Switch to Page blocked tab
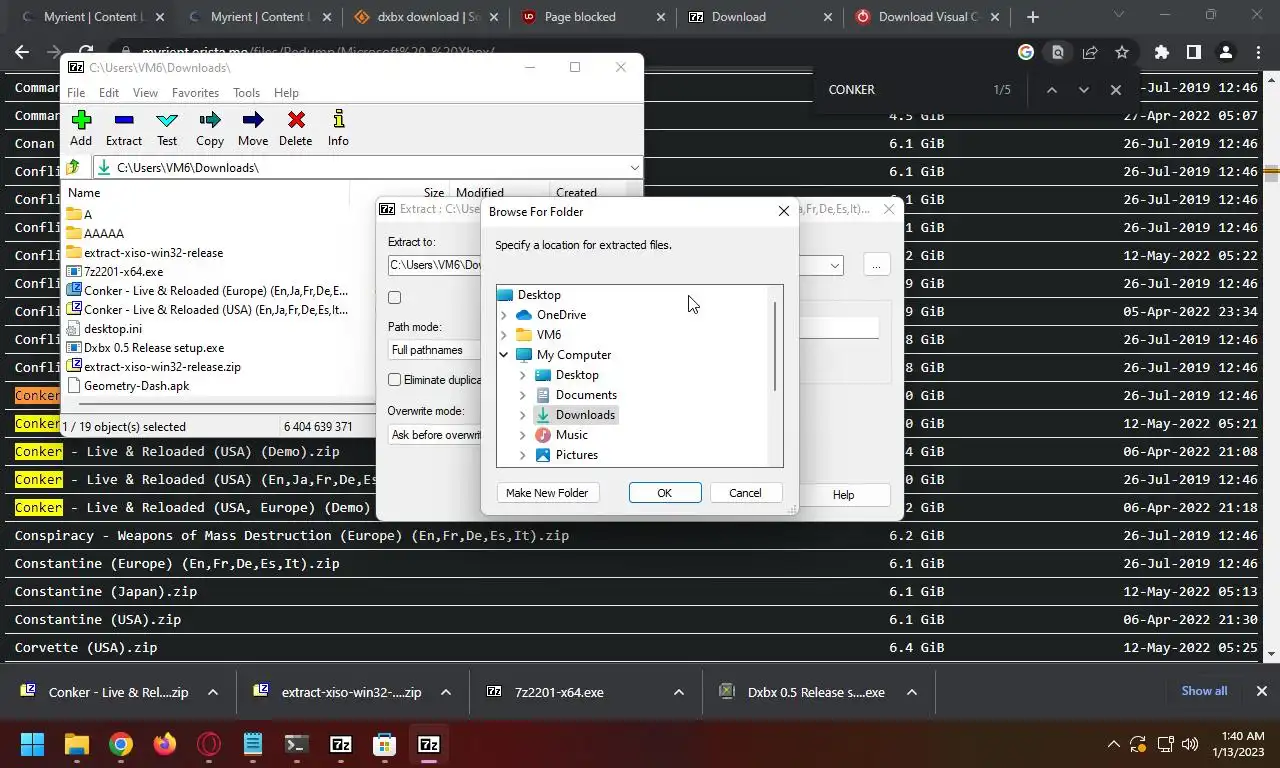The width and height of the screenshot is (1280, 768). click(592, 17)
